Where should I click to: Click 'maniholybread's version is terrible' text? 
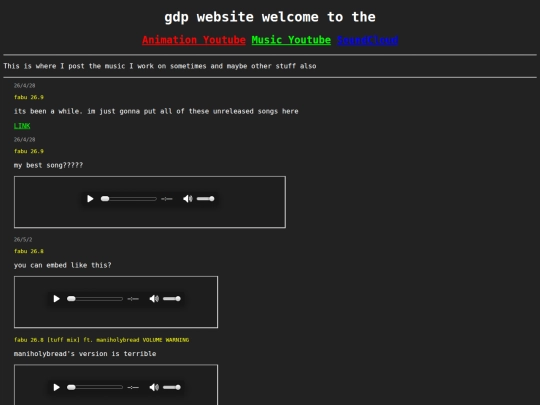[x=85, y=354]
